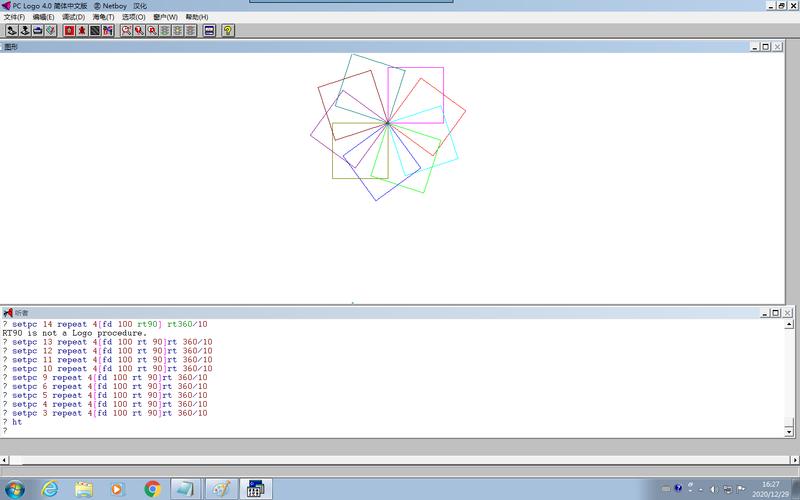Click the taskbar clock showing 16:27
The width and height of the screenshot is (800, 500).
point(770,489)
